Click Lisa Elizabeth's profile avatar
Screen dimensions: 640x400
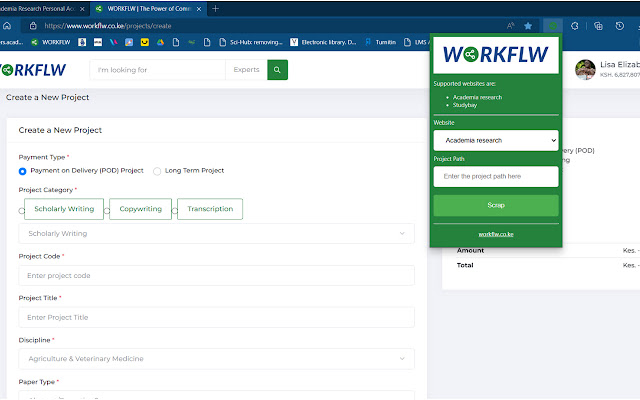pos(585,69)
